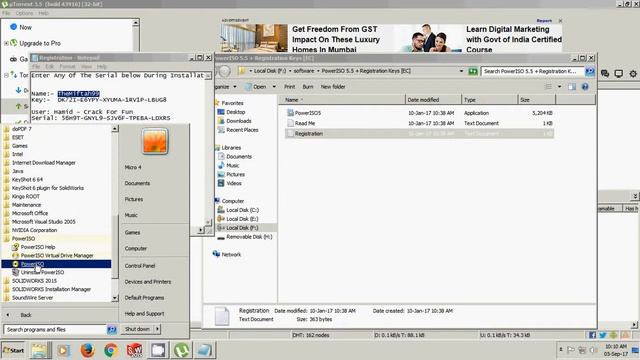
Task: Click the Shut down button
Action: [138, 329]
